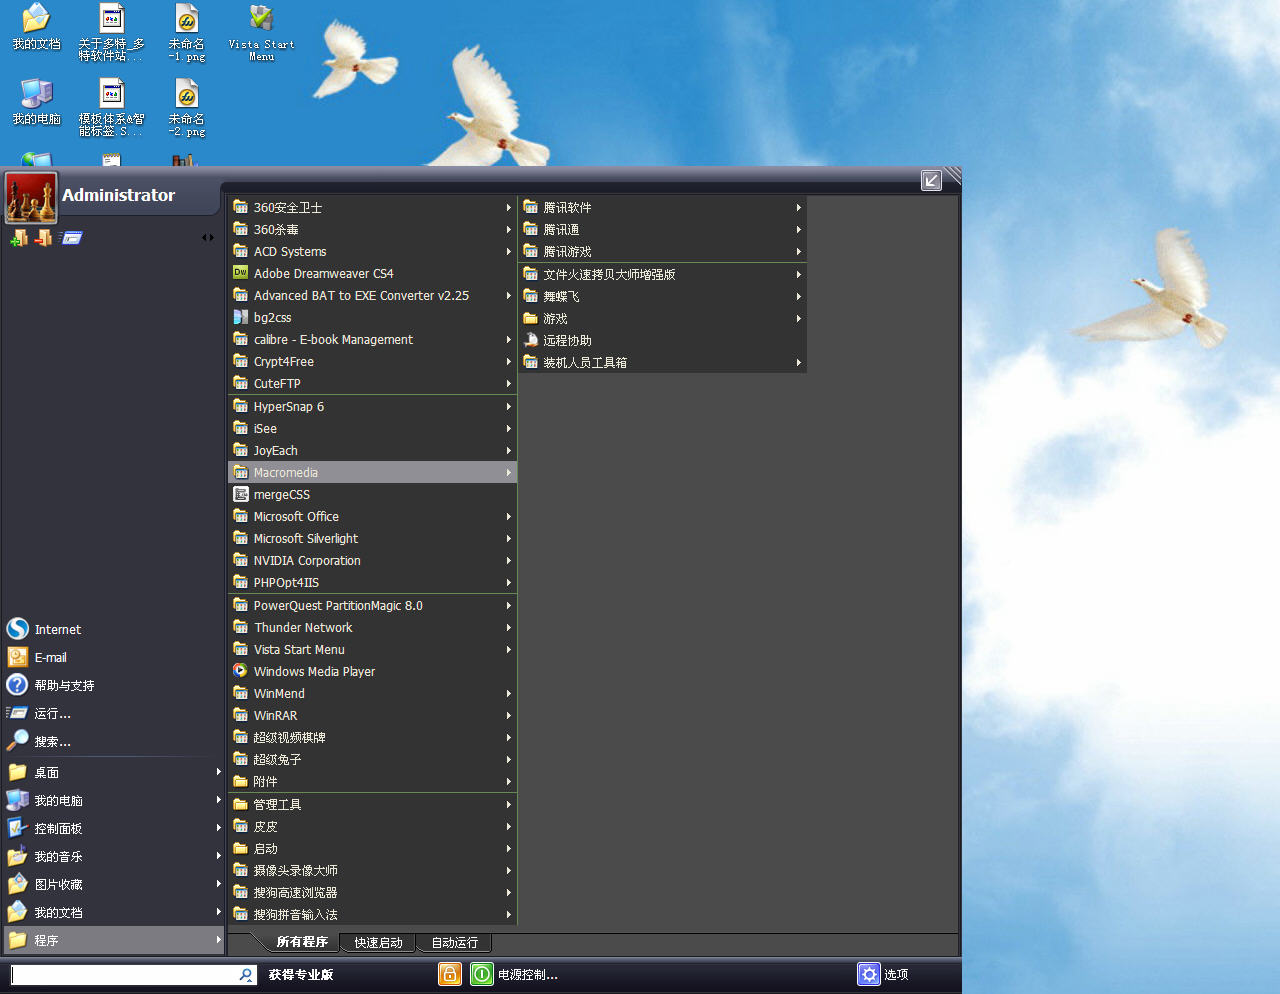The image size is (1280, 994).
Task: Open 我的电脑 in the left panel
Action: [x=113, y=800]
